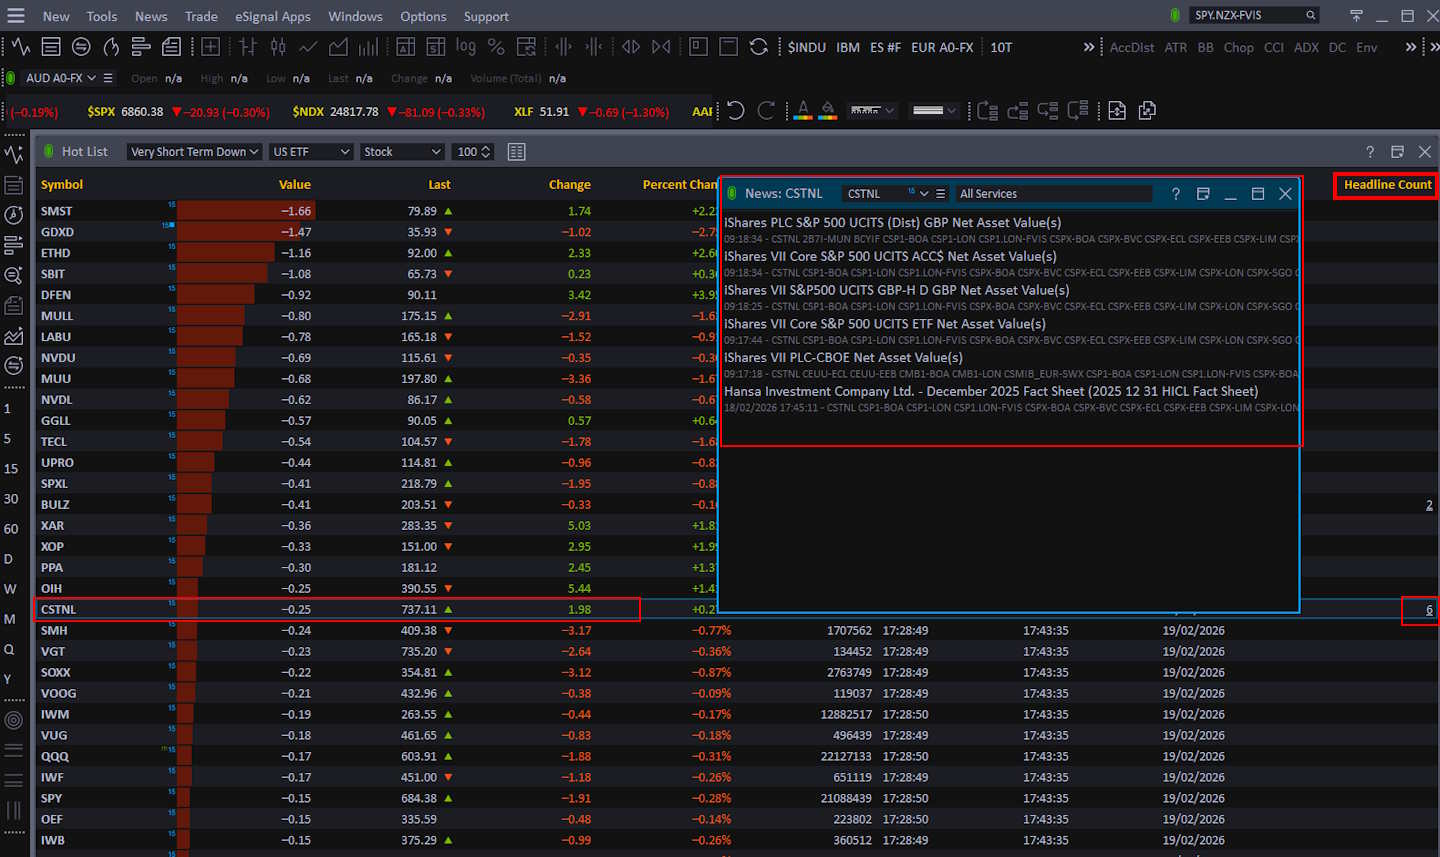
Task: Open the eSignal Apps menu
Action: (273, 16)
